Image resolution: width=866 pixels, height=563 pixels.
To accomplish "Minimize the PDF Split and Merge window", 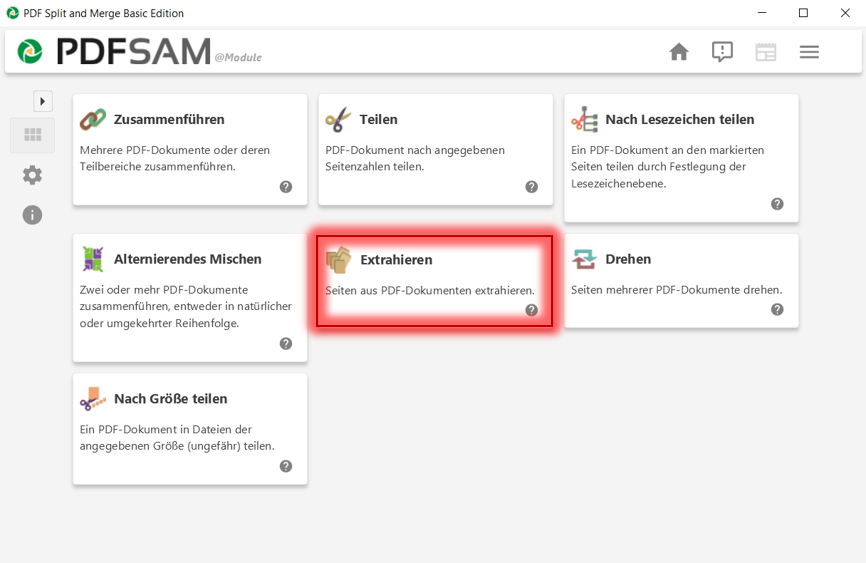I will pyautogui.click(x=762, y=13).
